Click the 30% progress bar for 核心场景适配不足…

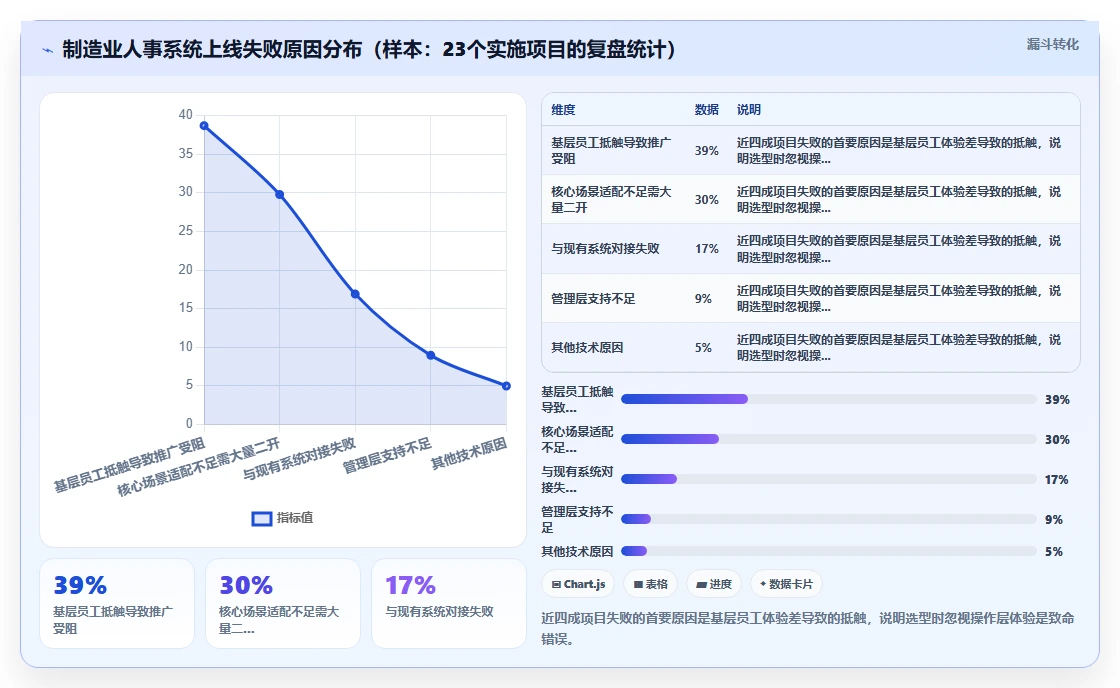829,439
